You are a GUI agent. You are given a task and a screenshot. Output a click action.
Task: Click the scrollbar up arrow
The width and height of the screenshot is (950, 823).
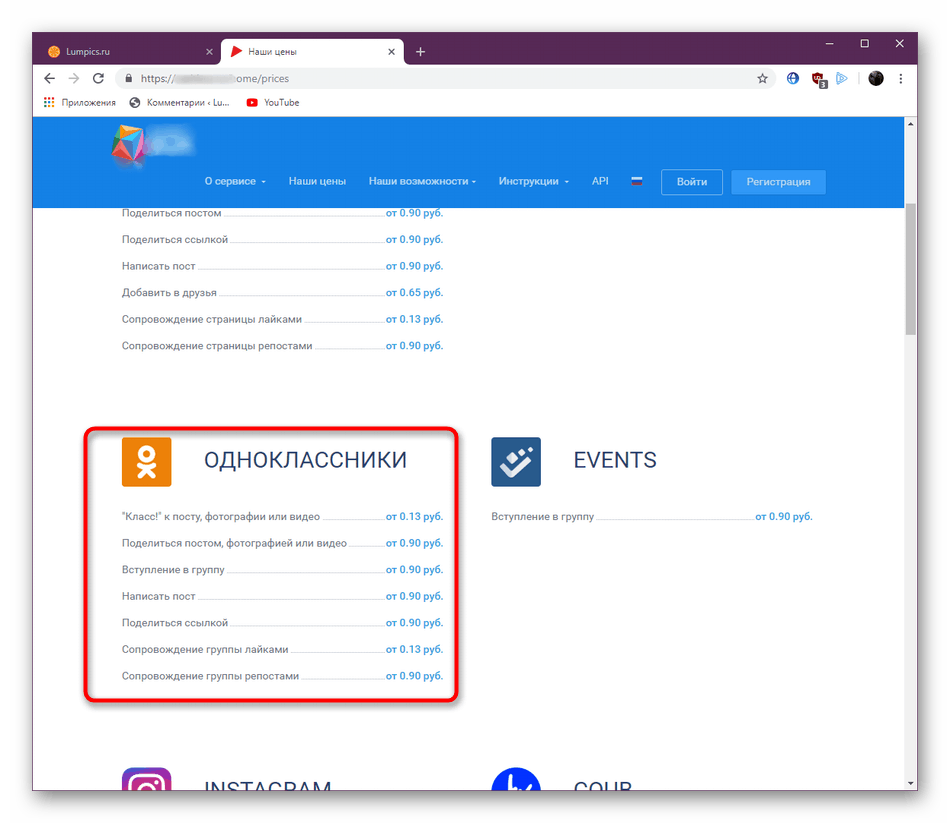[x=911, y=124]
